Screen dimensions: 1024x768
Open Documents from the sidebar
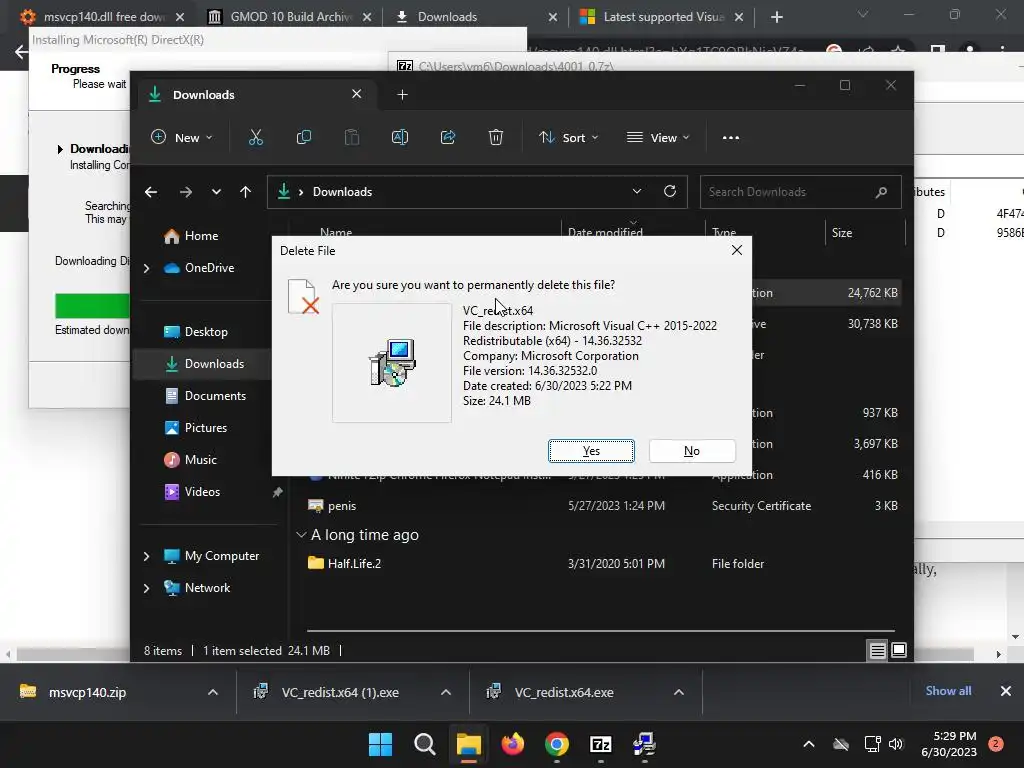[x=215, y=396]
